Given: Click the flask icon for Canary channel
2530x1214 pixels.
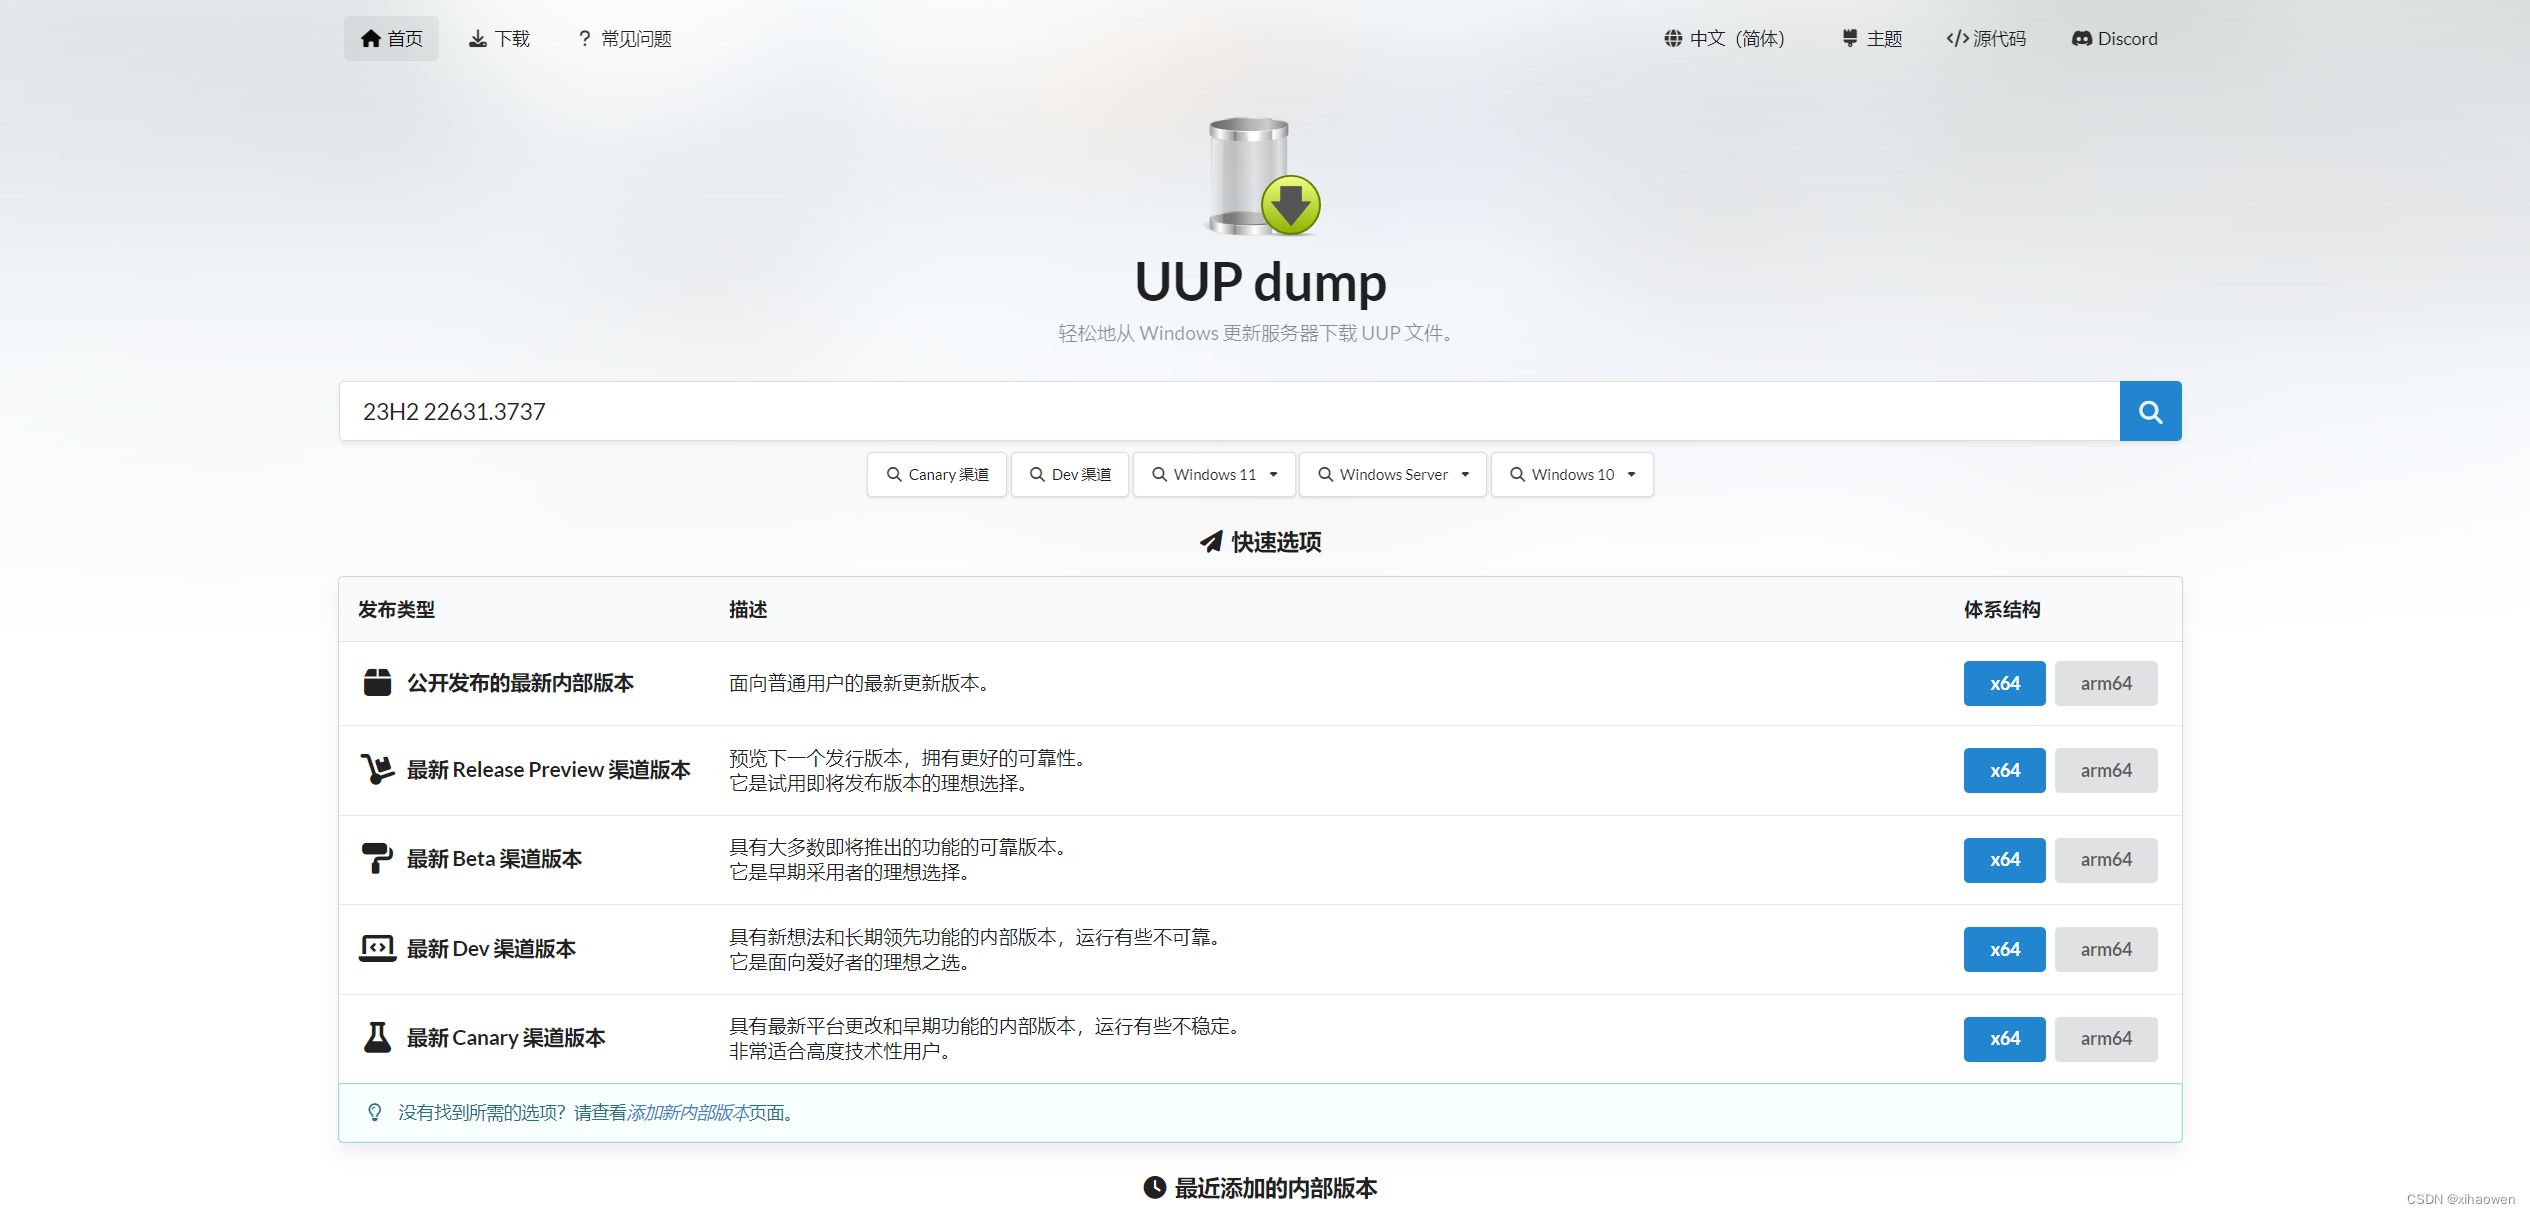Looking at the screenshot, I should tap(377, 1038).
